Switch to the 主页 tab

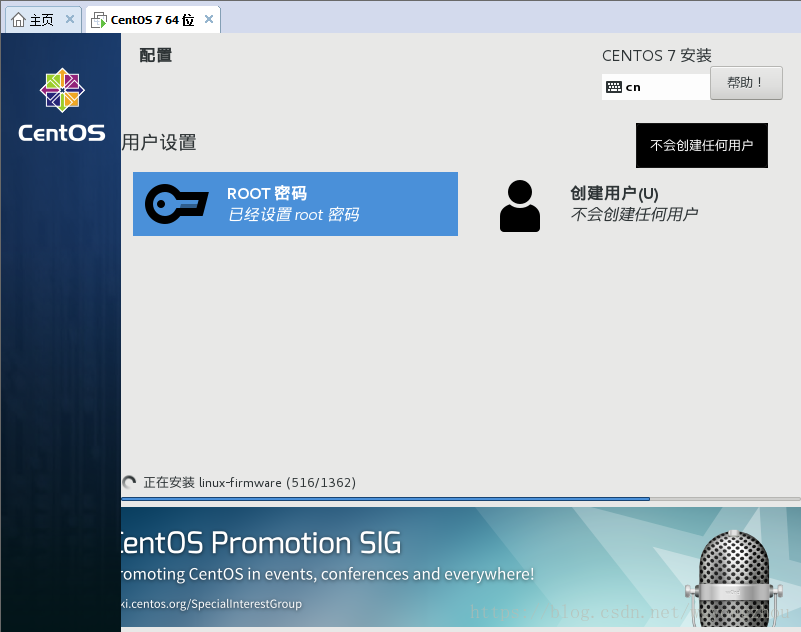click(x=41, y=20)
